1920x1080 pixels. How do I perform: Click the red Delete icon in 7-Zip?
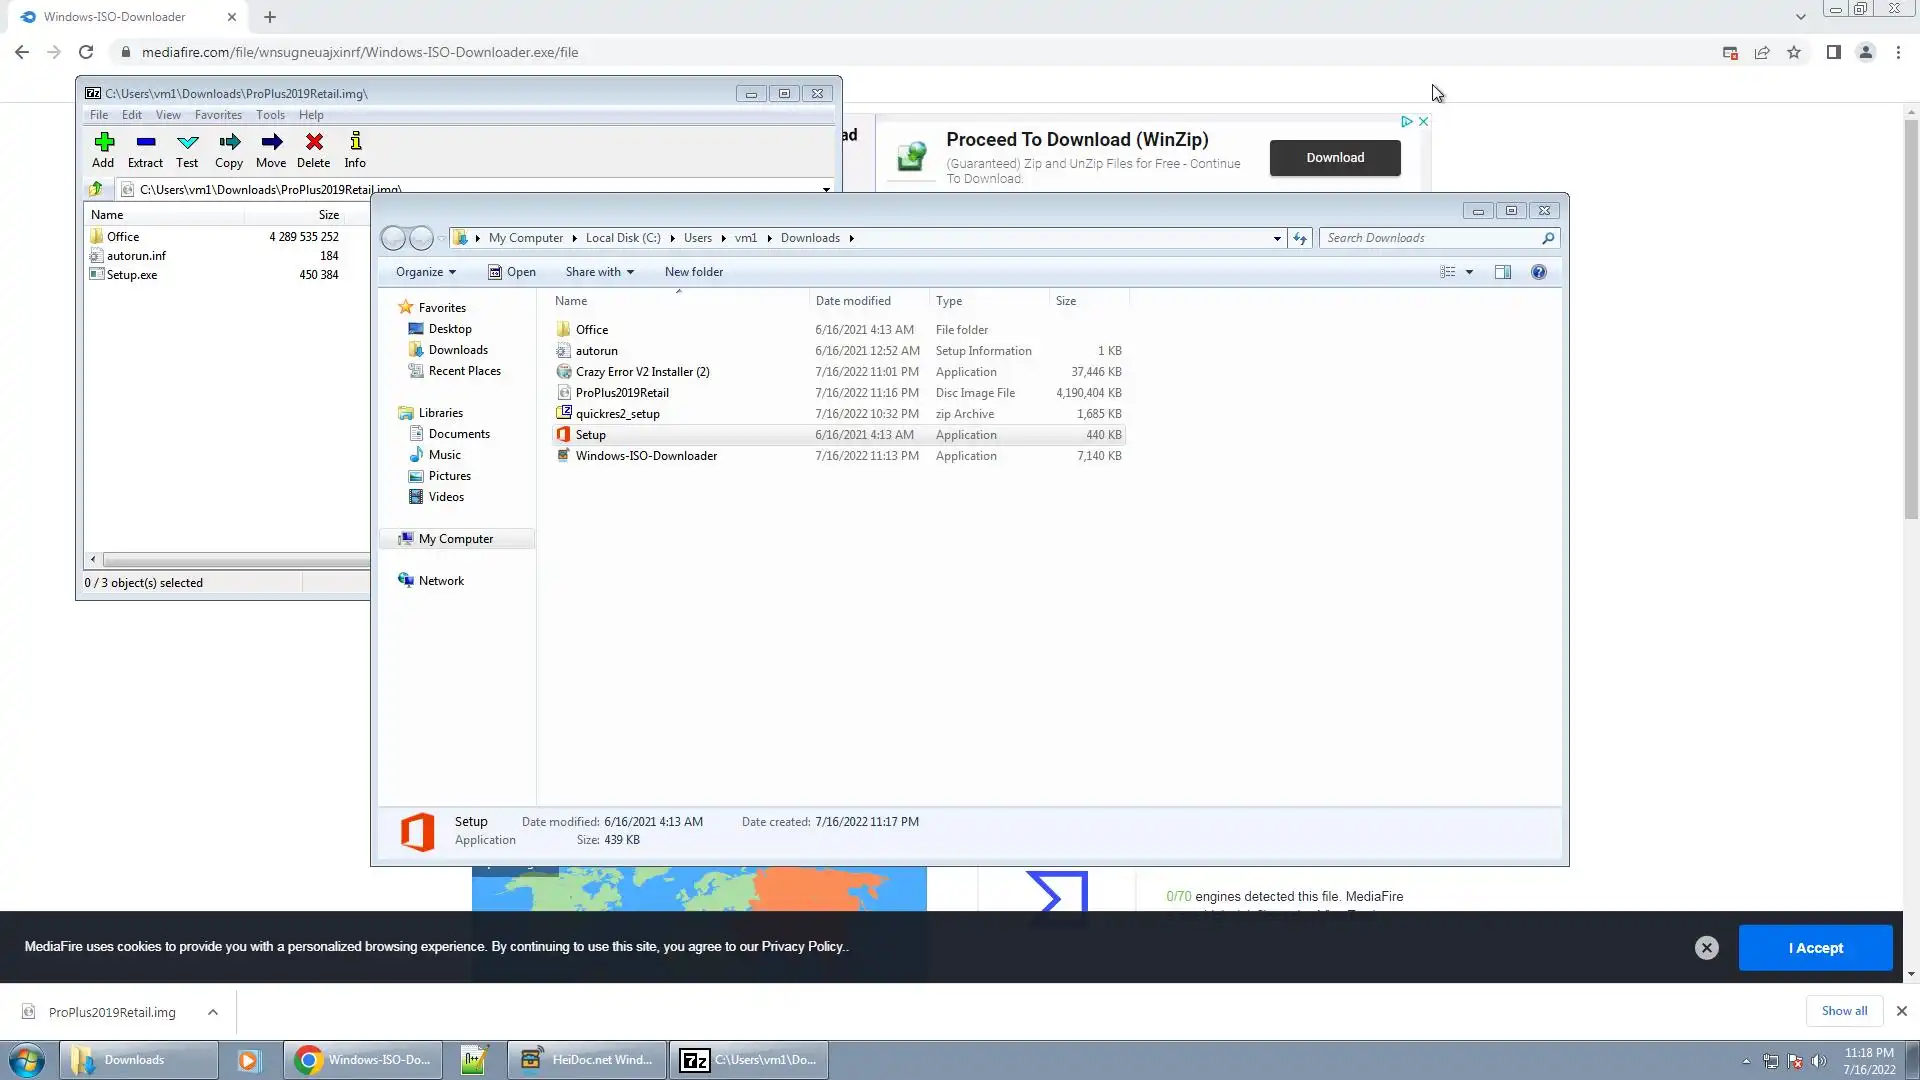pos(313,149)
